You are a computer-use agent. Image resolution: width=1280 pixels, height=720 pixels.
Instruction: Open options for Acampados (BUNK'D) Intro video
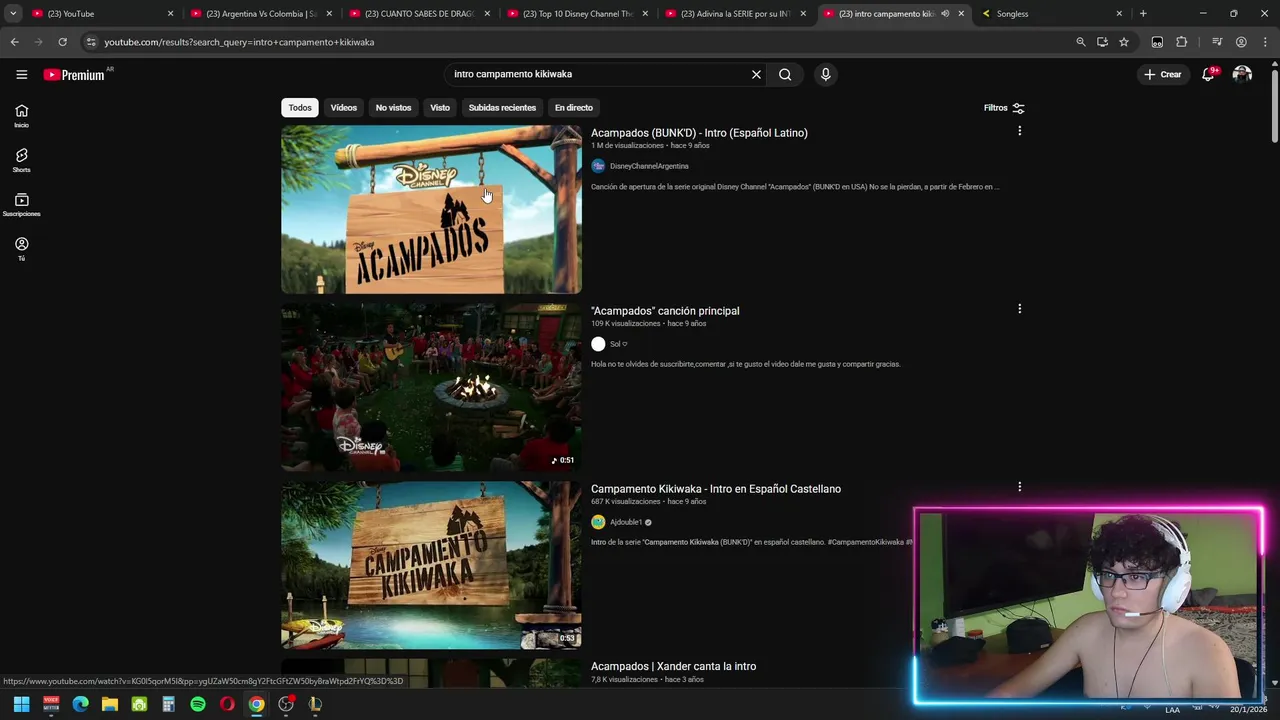(x=1019, y=131)
